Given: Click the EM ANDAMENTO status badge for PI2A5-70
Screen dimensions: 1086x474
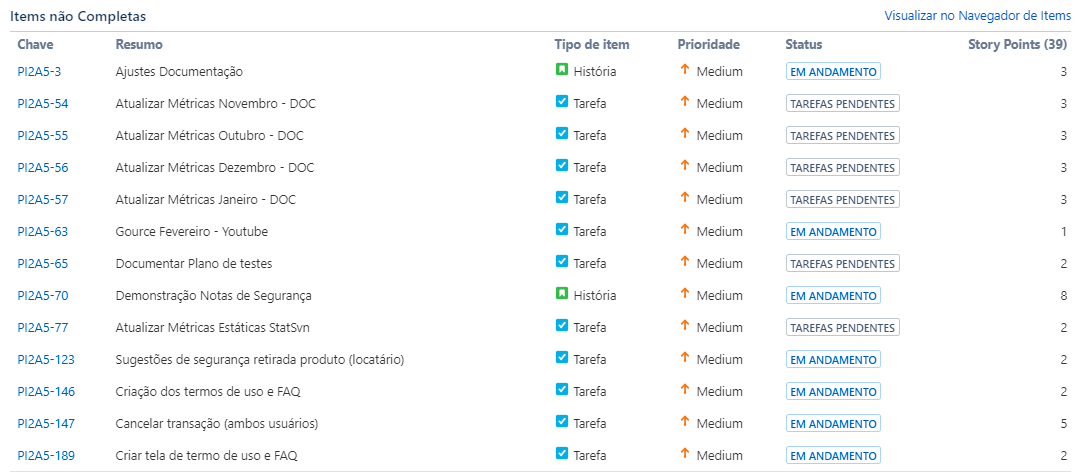Looking at the screenshot, I should click(833, 296).
